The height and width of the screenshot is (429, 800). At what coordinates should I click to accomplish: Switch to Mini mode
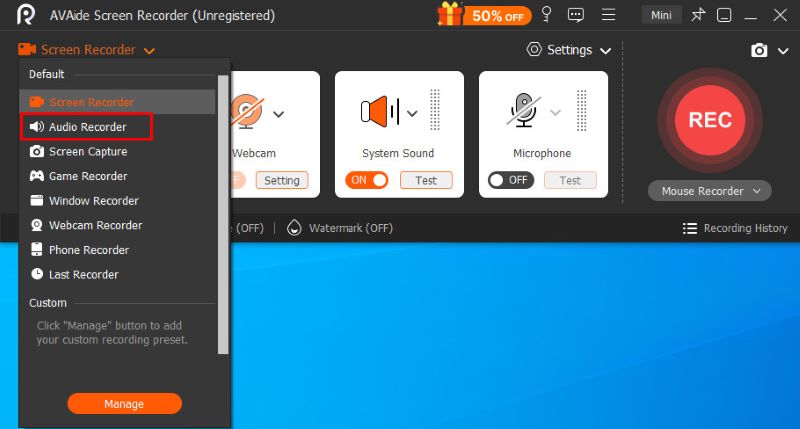pos(661,15)
